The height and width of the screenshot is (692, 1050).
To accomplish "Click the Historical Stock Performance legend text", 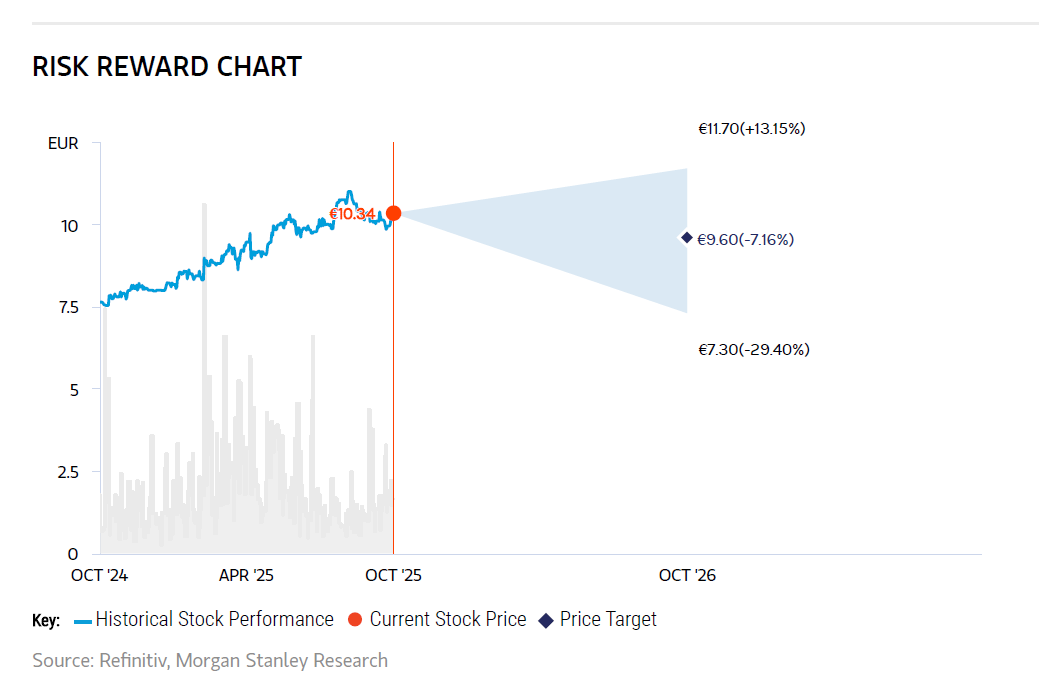I will click(214, 620).
